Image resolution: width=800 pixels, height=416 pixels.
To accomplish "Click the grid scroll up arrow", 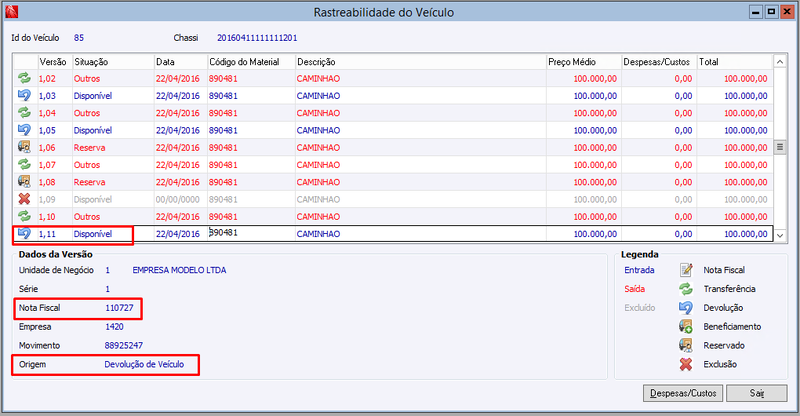I will [x=780, y=62].
